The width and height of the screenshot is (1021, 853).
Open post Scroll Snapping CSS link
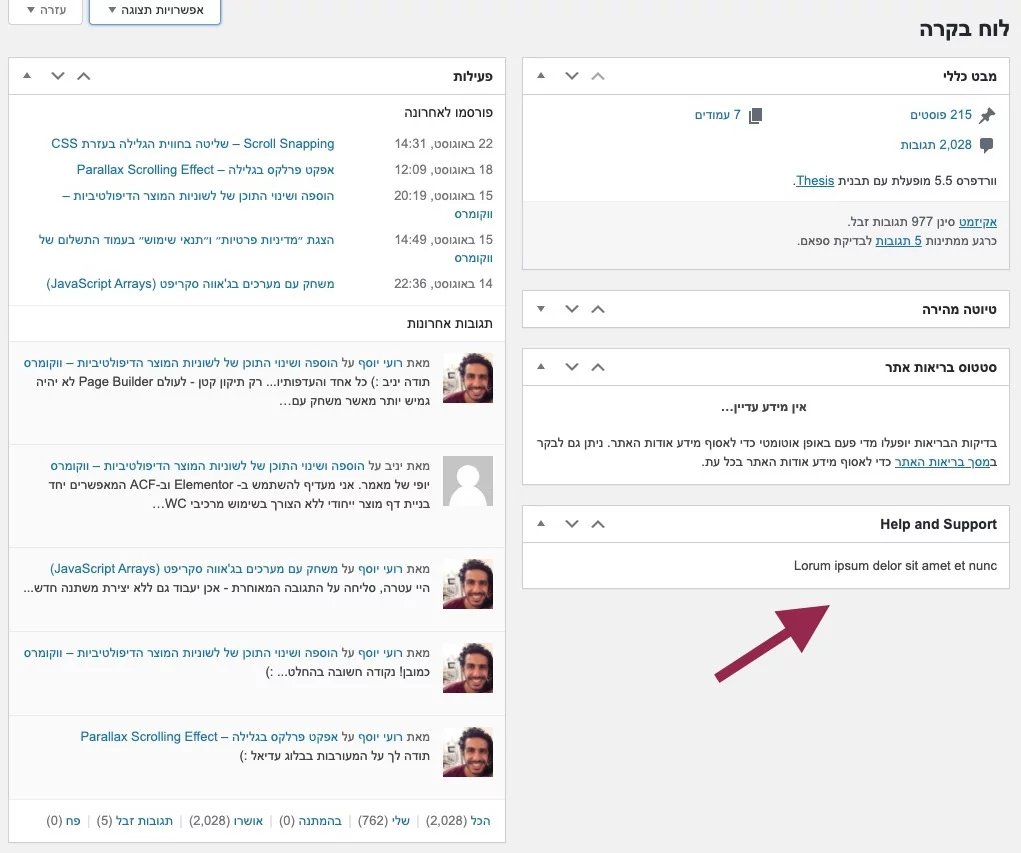click(193, 143)
